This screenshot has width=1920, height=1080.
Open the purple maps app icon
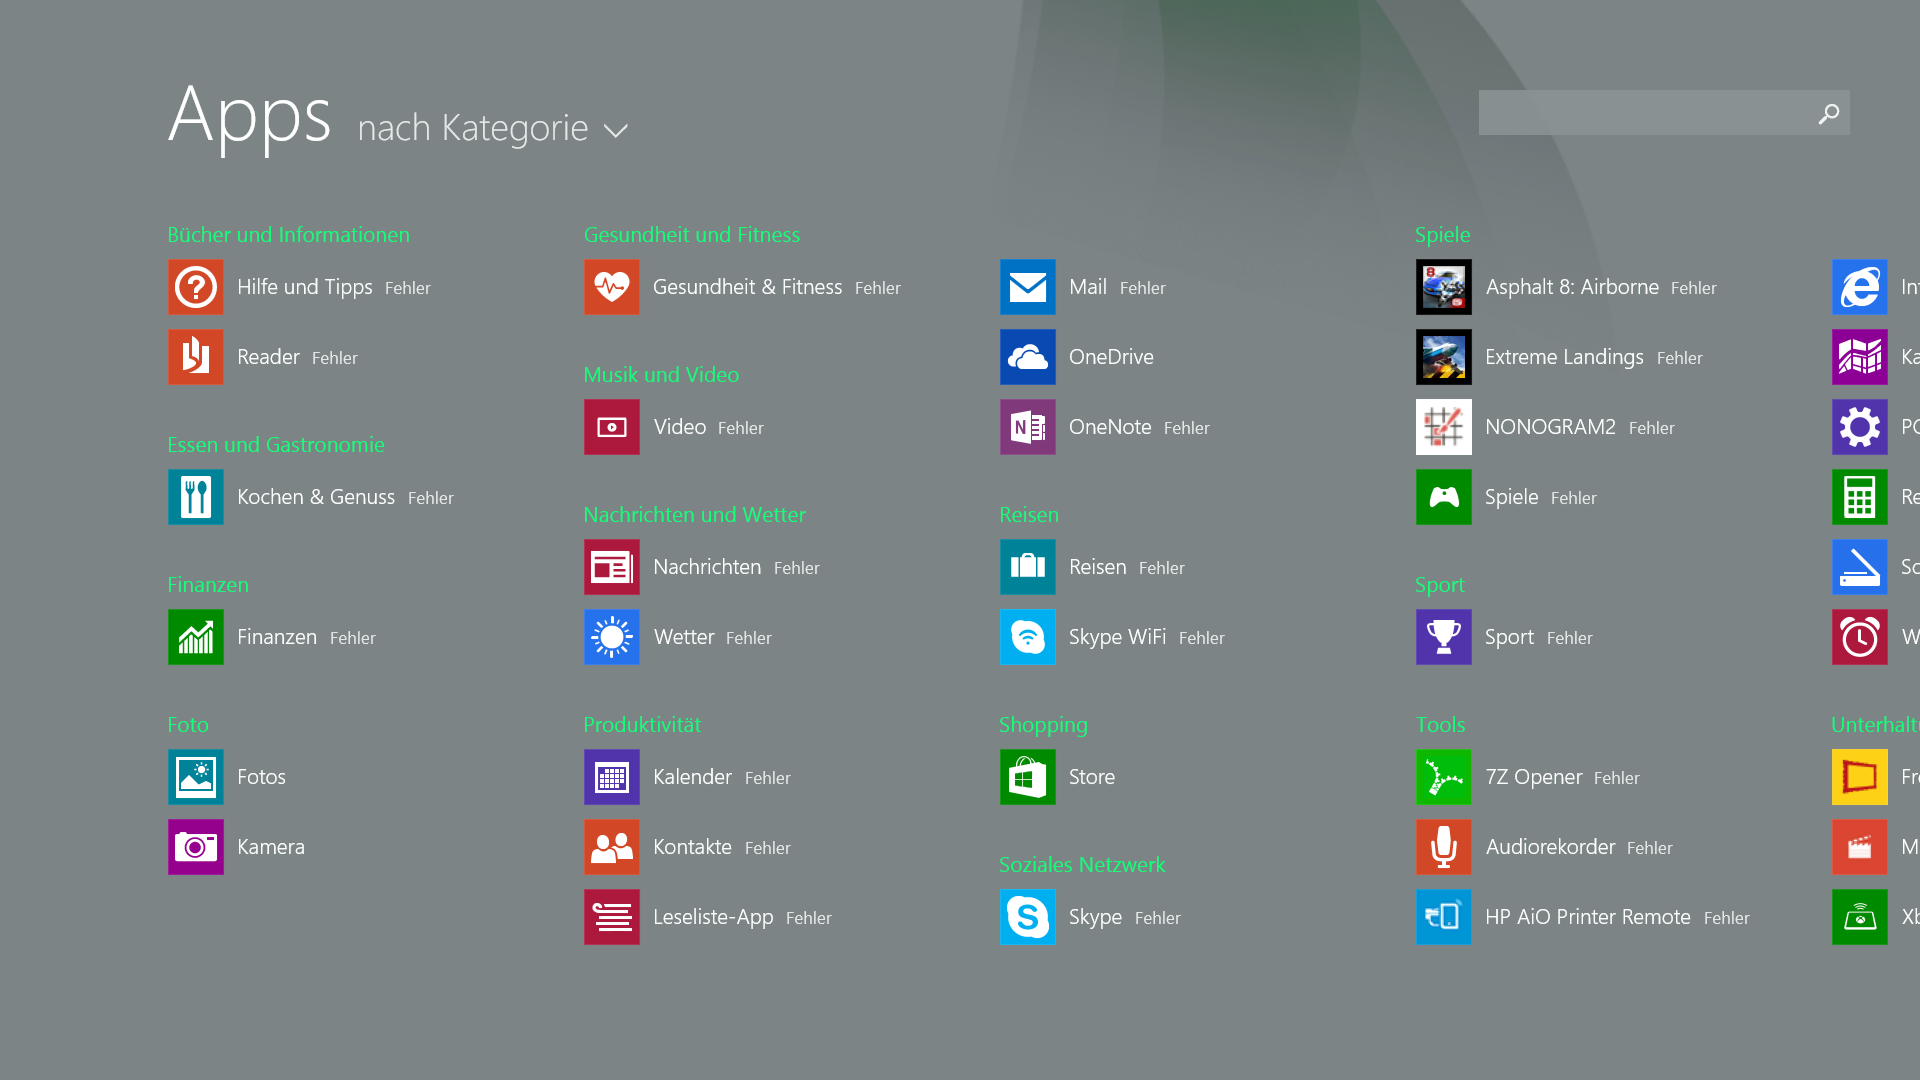pyautogui.click(x=1859, y=357)
